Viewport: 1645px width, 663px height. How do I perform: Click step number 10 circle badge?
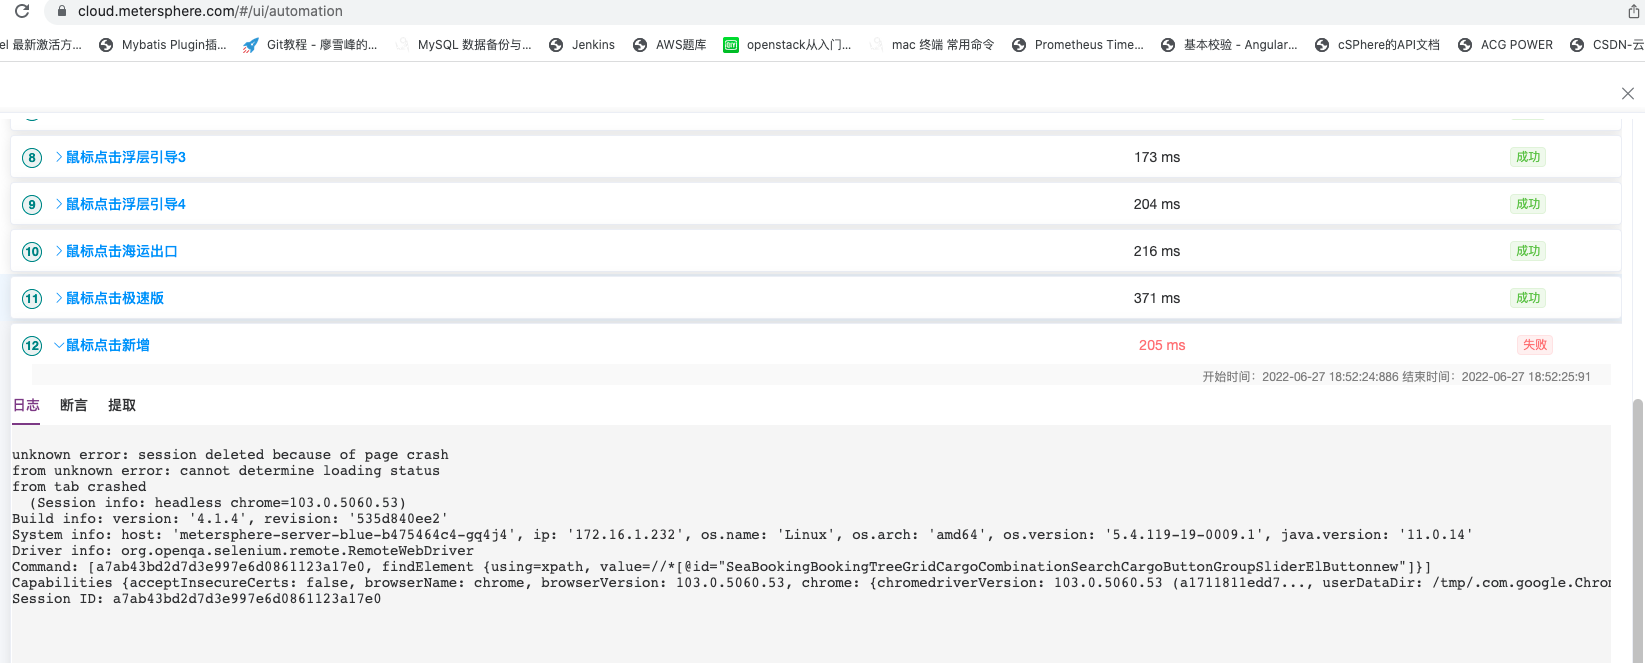tap(32, 251)
